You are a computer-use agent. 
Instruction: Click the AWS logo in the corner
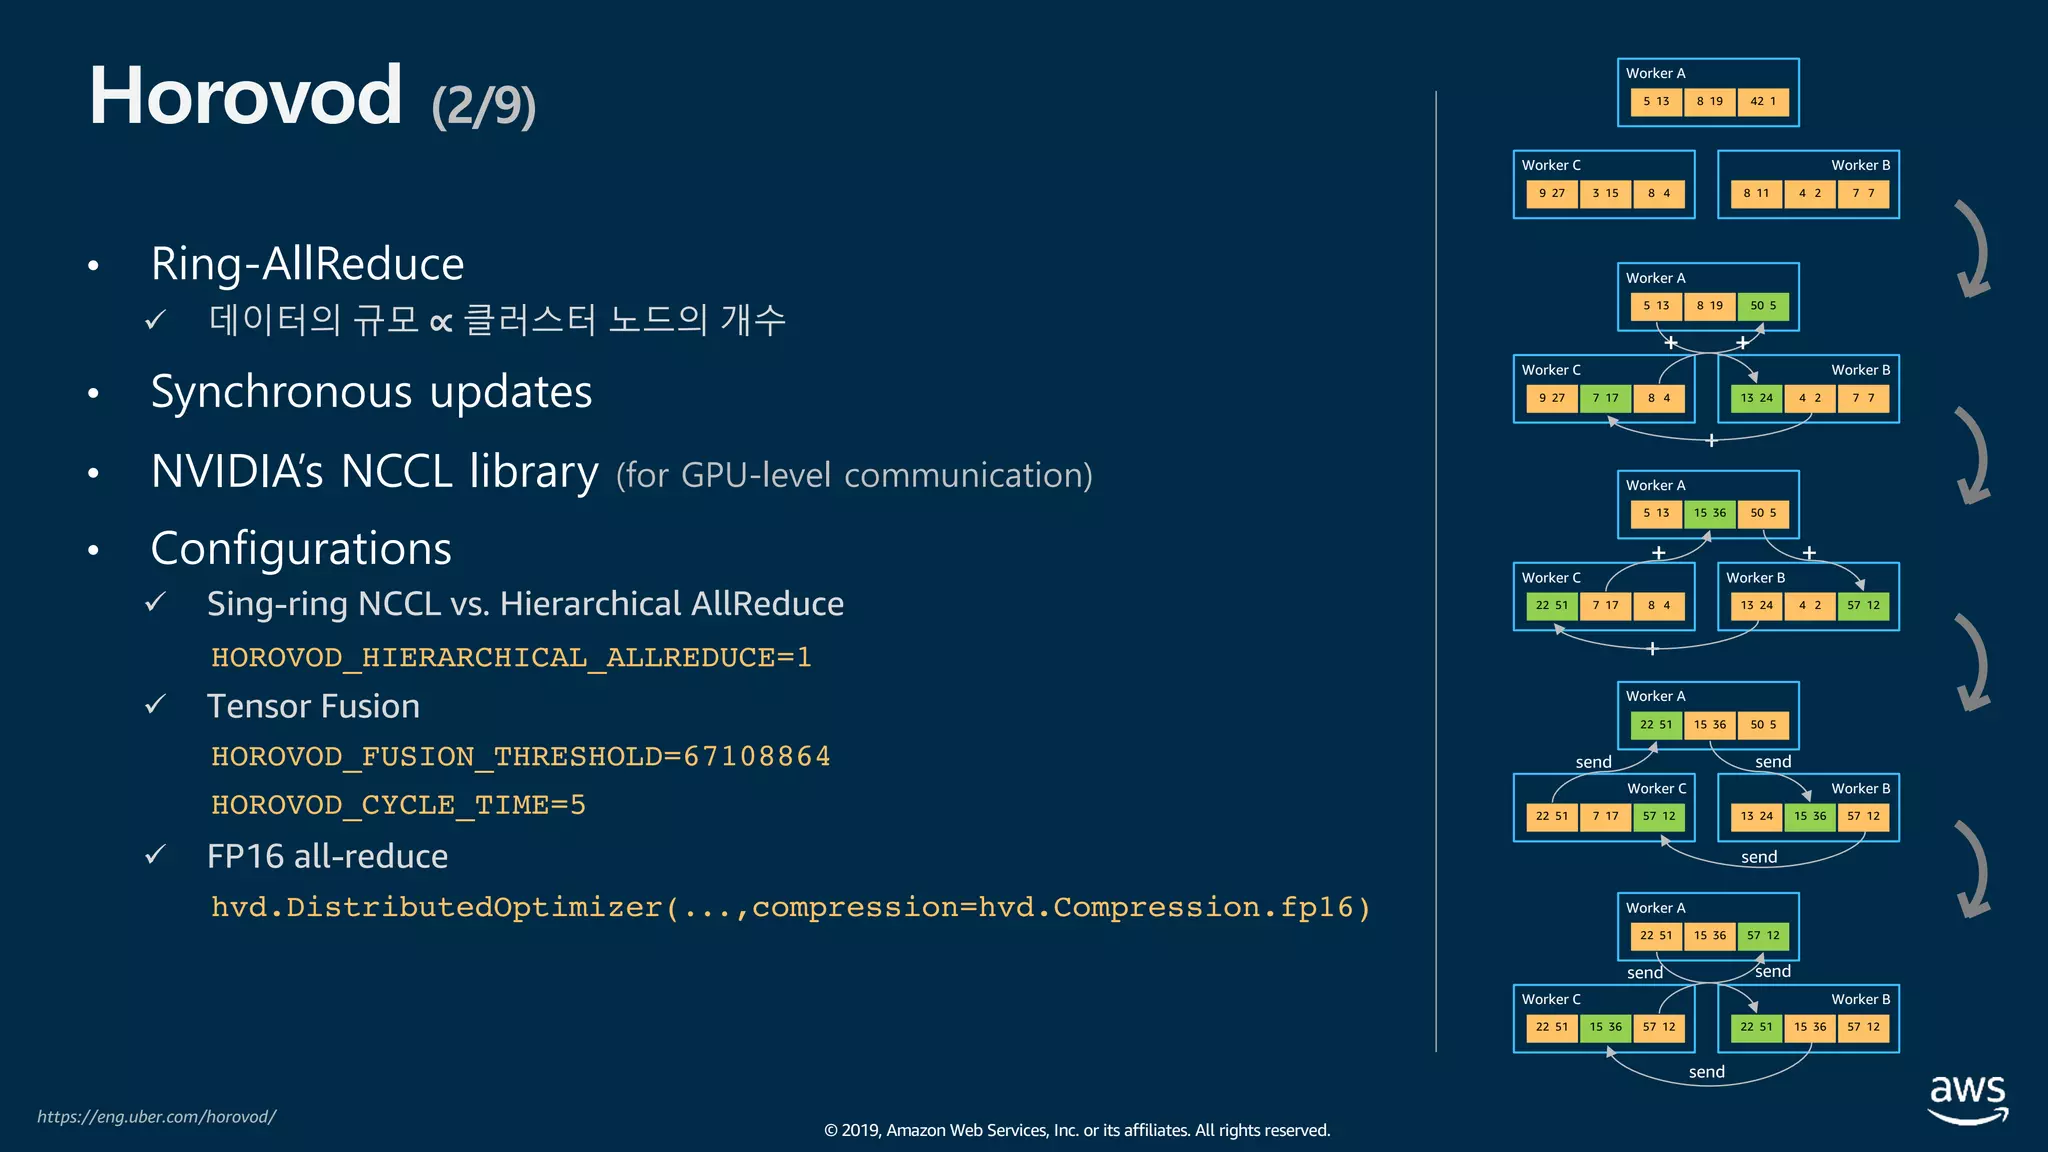point(1967,1099)
